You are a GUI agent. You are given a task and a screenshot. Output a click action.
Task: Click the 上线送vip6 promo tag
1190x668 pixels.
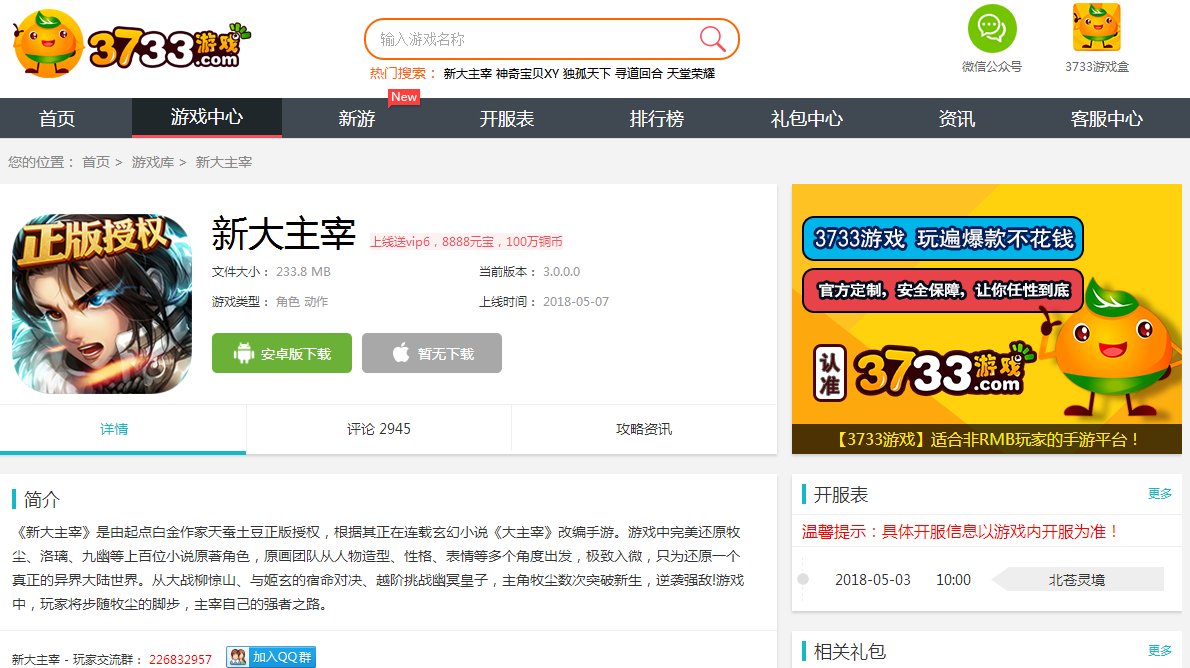(466, 241)
